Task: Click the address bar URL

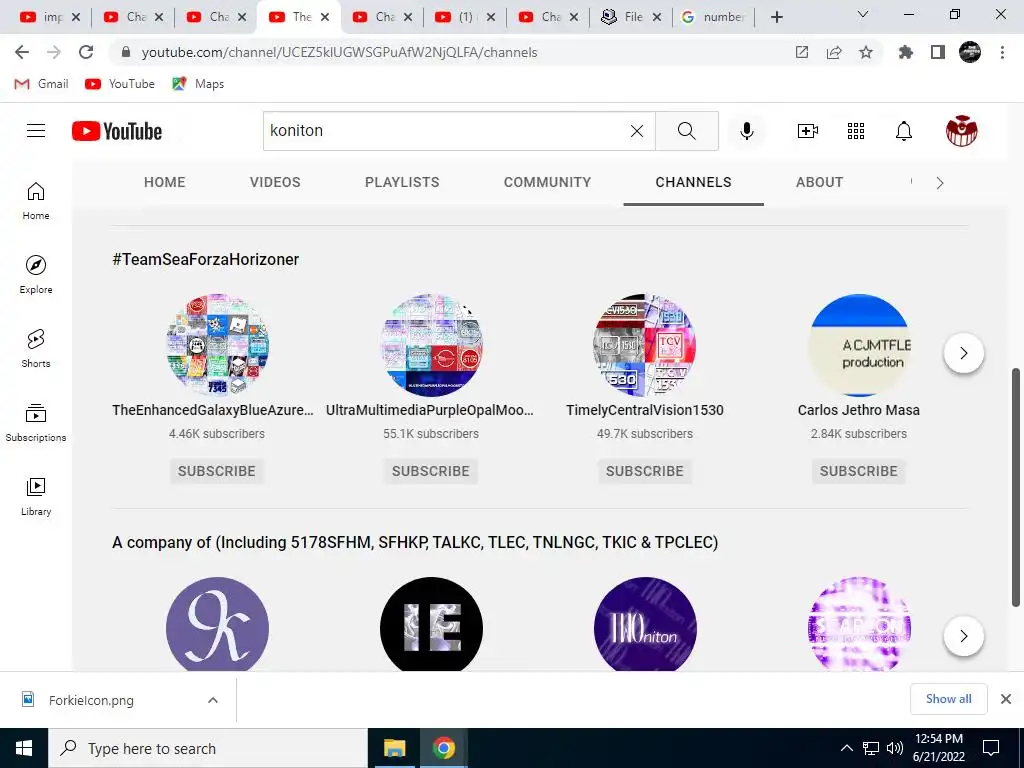Action: click(340, 52)
